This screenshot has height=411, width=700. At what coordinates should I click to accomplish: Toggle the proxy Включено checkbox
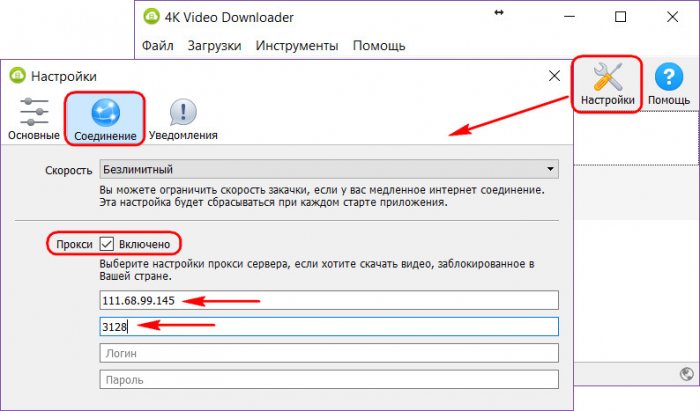tap(107, 244)
